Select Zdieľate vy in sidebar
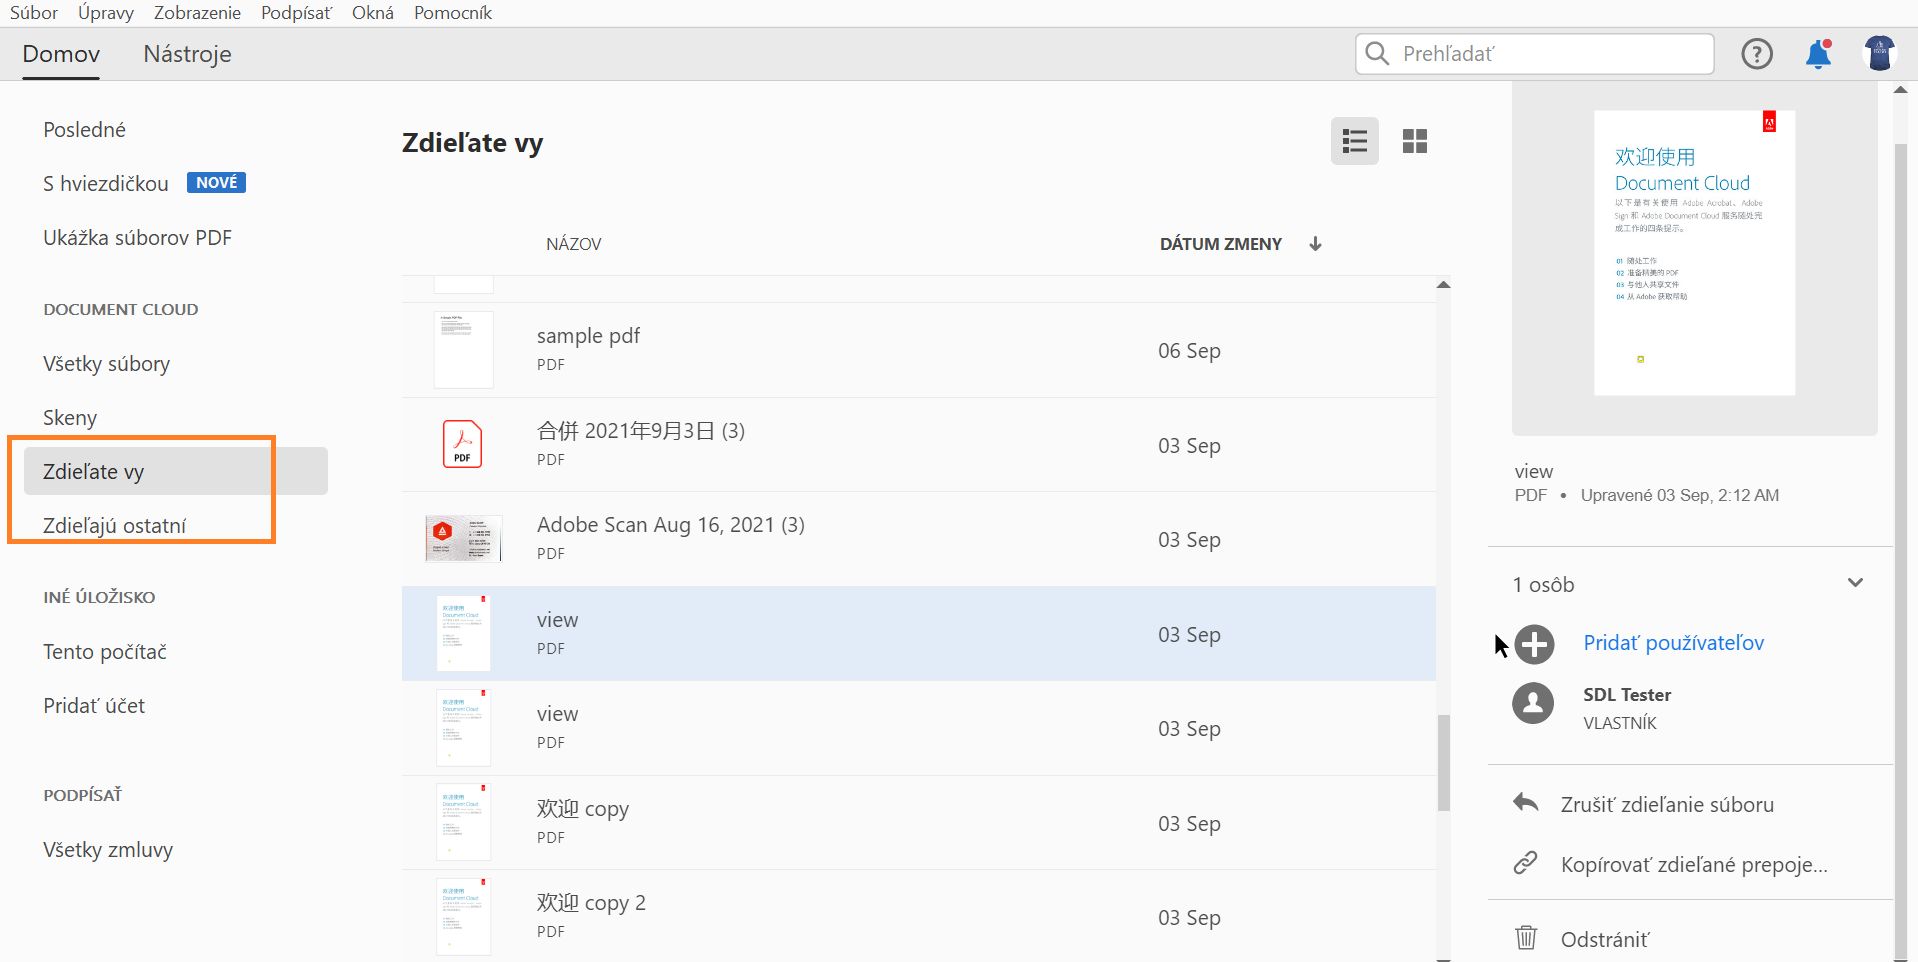1918x962 pixels. [x=176, y=471]
